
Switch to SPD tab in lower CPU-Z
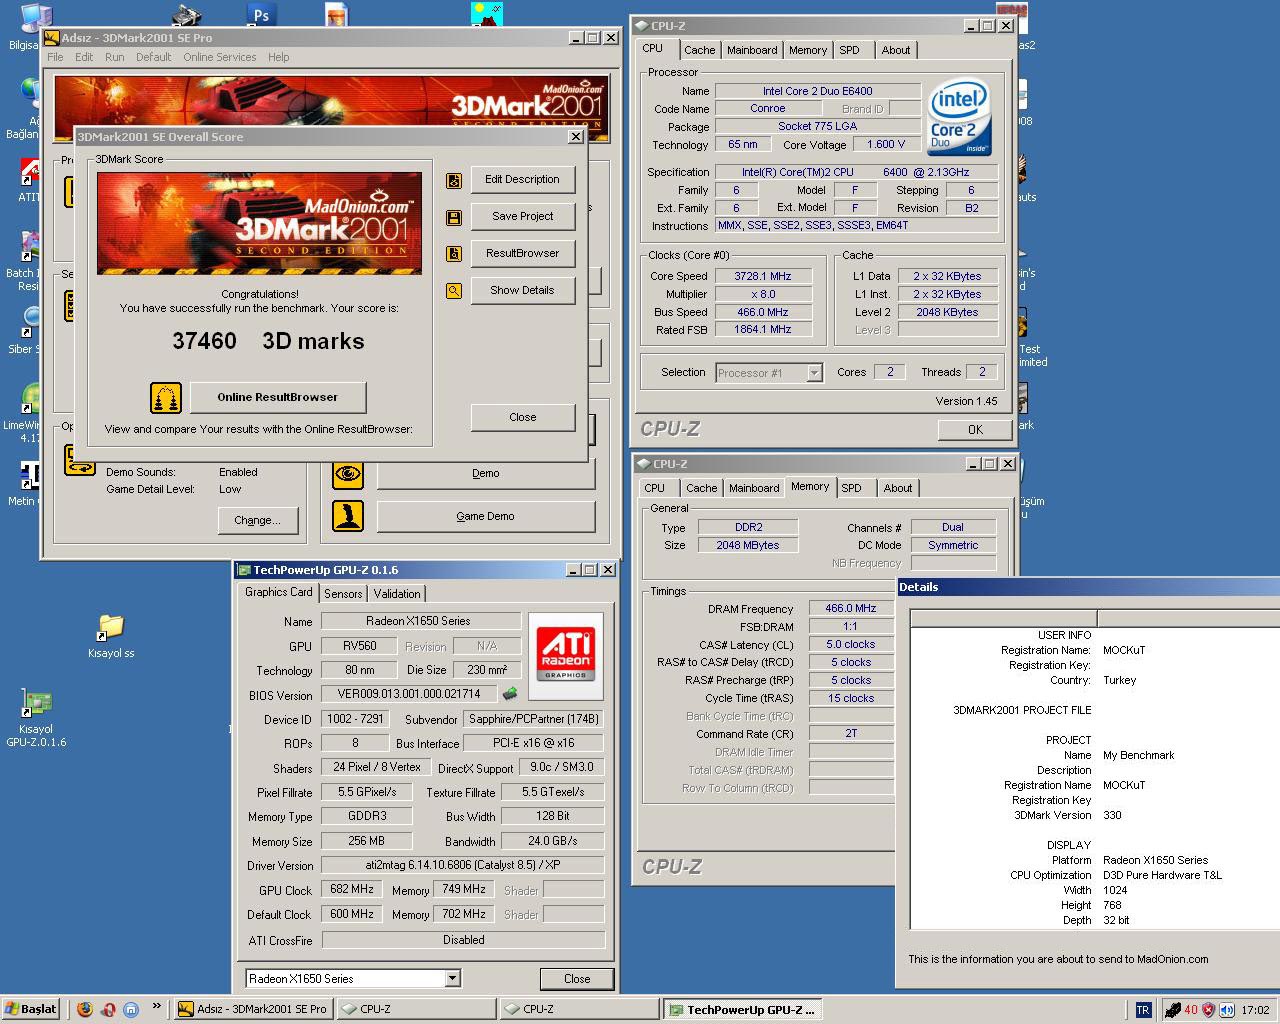pyautogui.click(x=851, y=488)
